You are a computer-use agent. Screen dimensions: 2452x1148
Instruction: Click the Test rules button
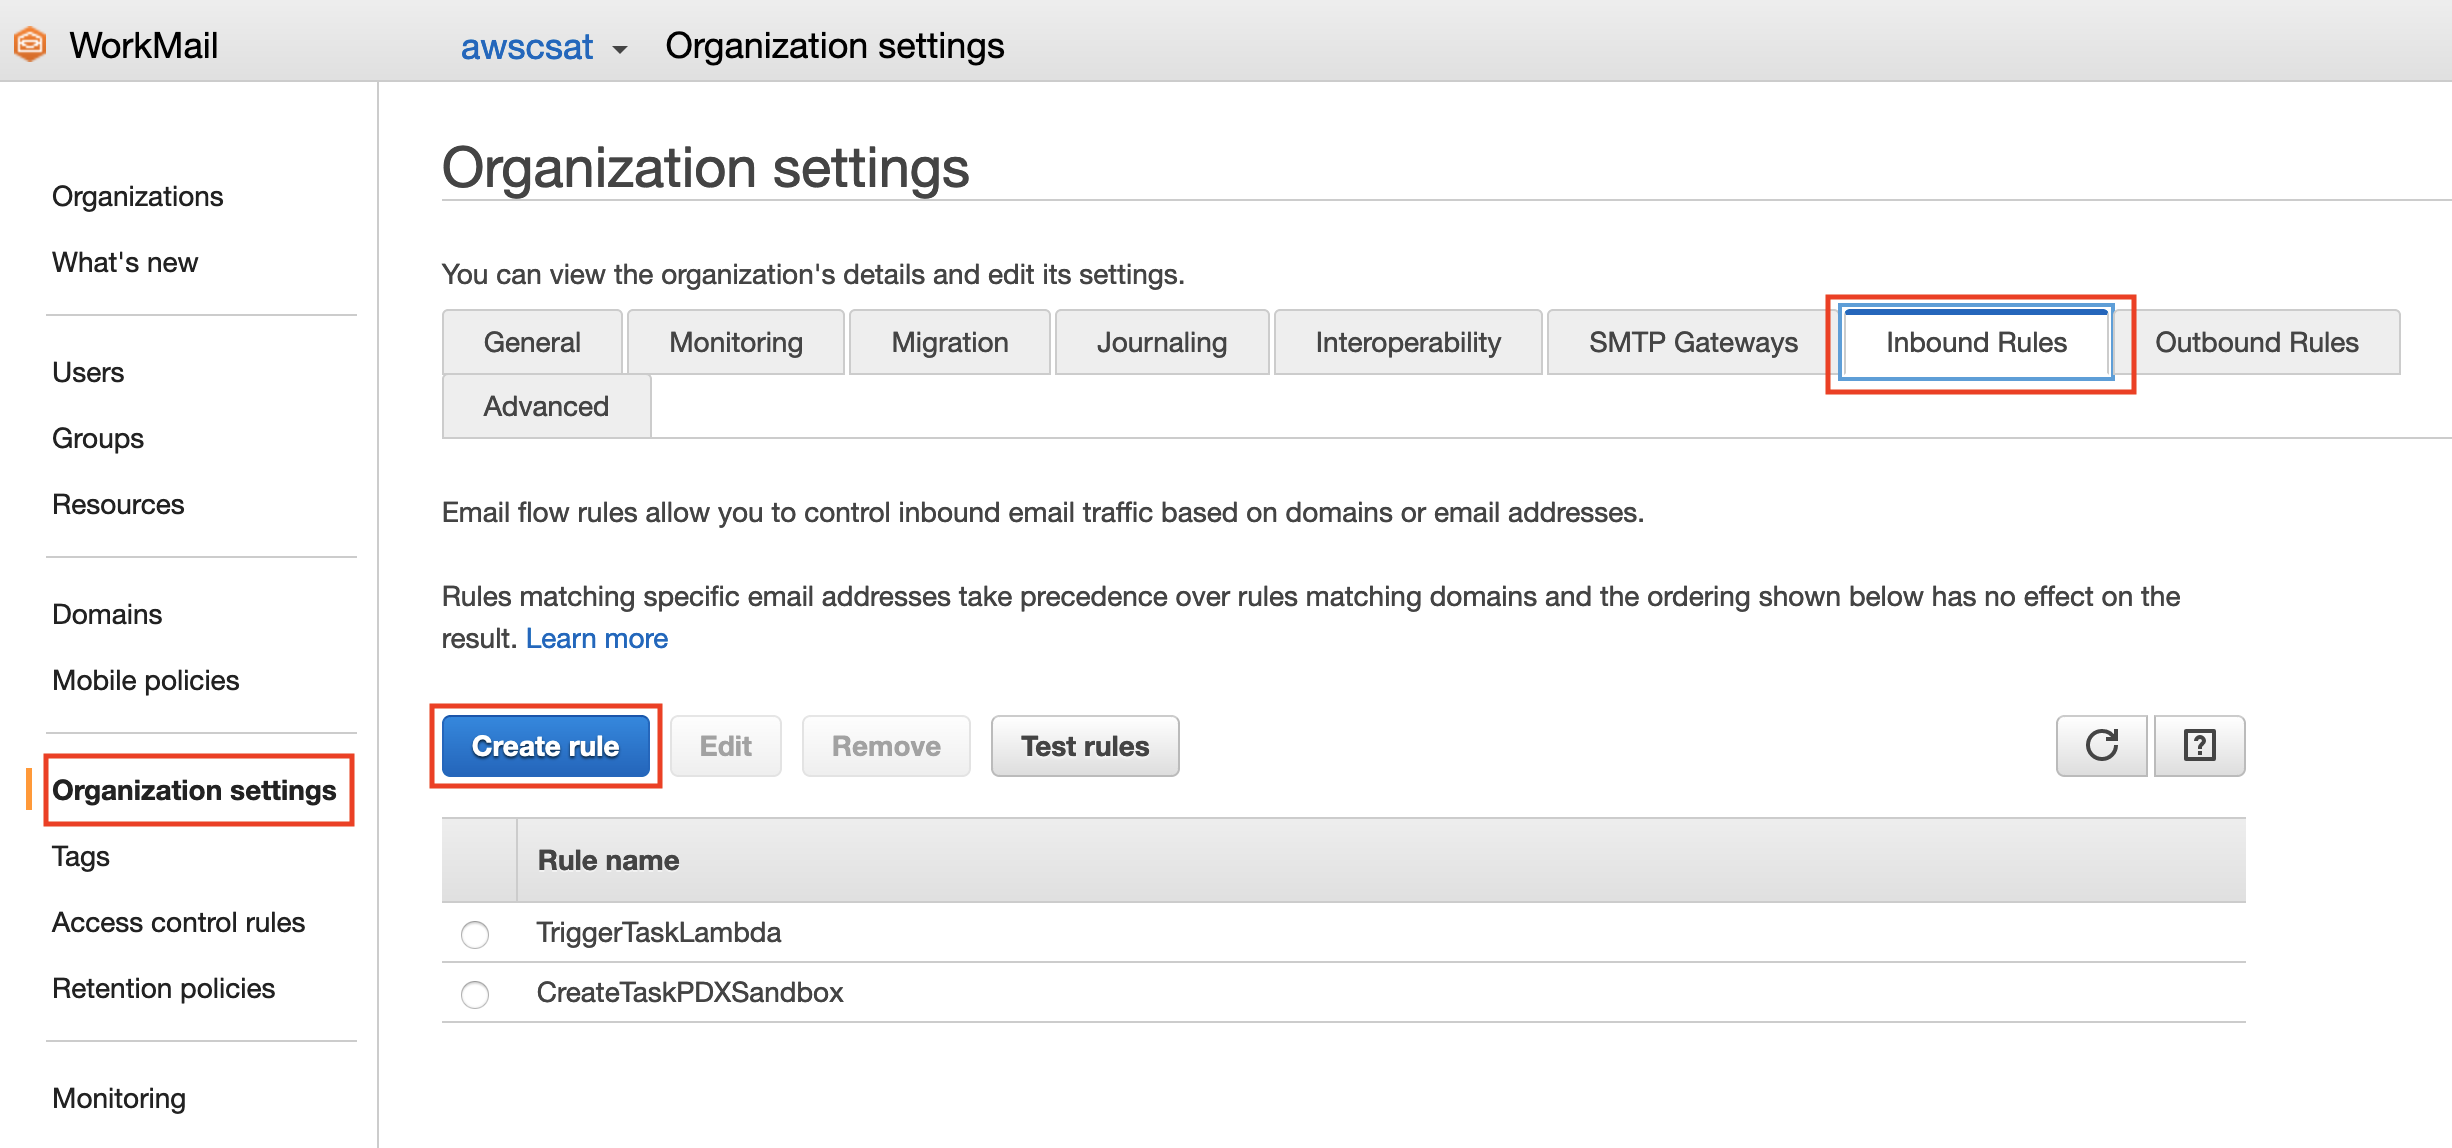pos(1085,746)
